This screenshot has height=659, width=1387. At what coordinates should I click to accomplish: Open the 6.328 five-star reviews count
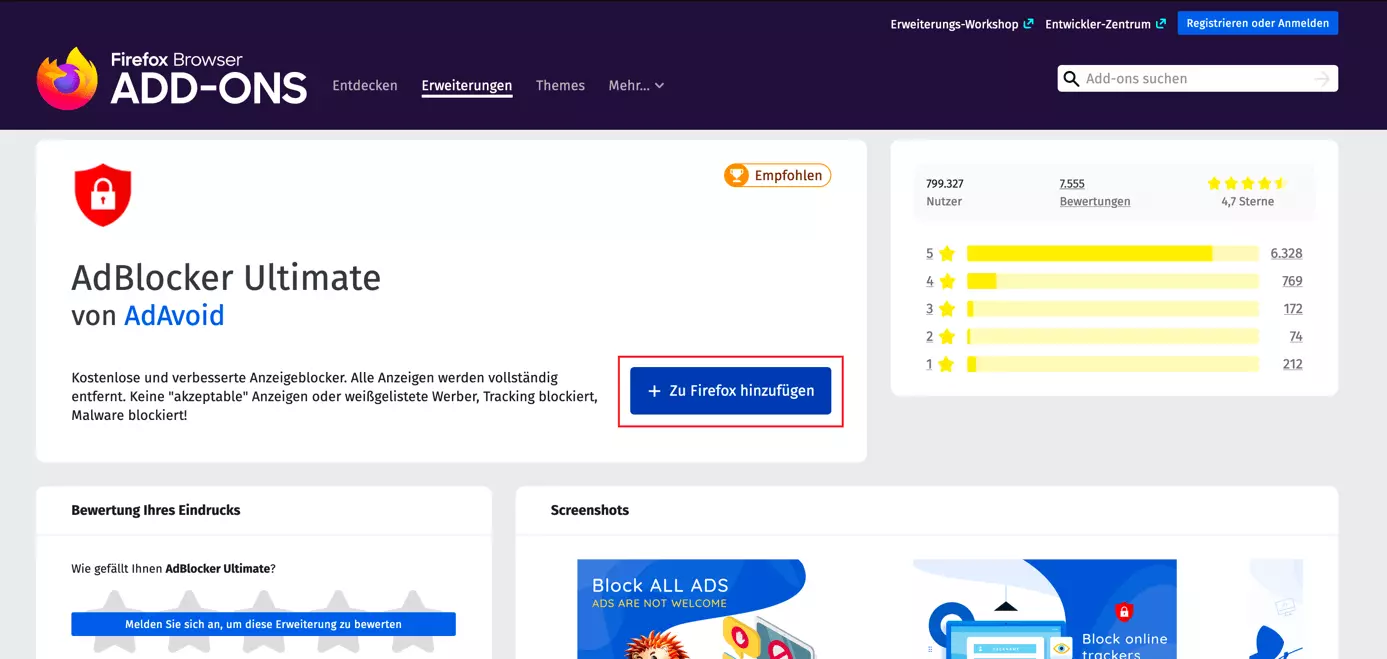click(x=1286, y=254)
